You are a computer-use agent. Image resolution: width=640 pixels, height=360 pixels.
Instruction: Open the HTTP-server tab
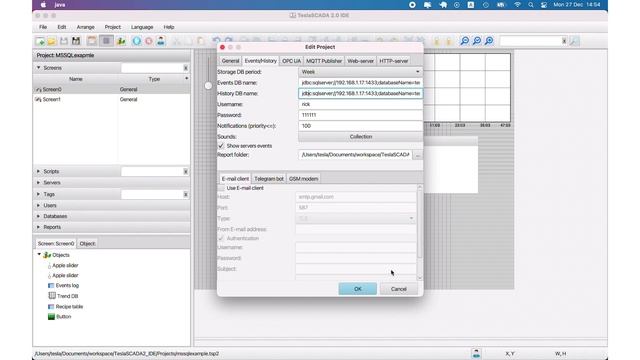(393, 61)
